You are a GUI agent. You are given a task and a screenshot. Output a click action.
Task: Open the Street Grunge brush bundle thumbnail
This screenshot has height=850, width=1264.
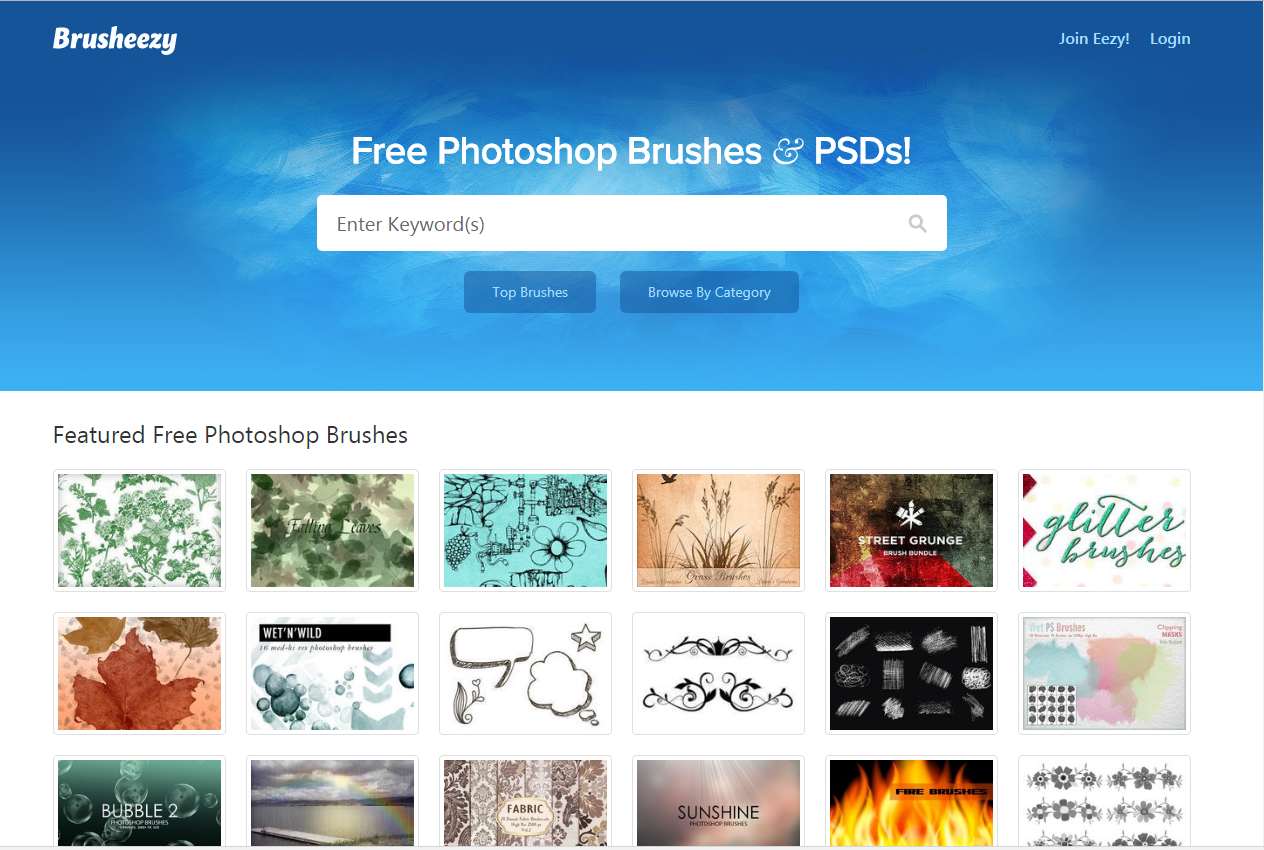(911, 530)
